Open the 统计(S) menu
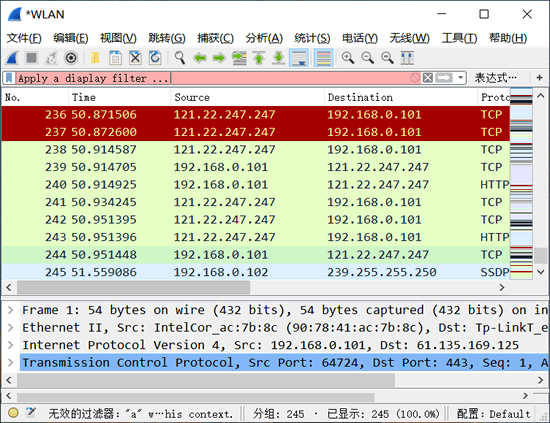 pos(312,38)
